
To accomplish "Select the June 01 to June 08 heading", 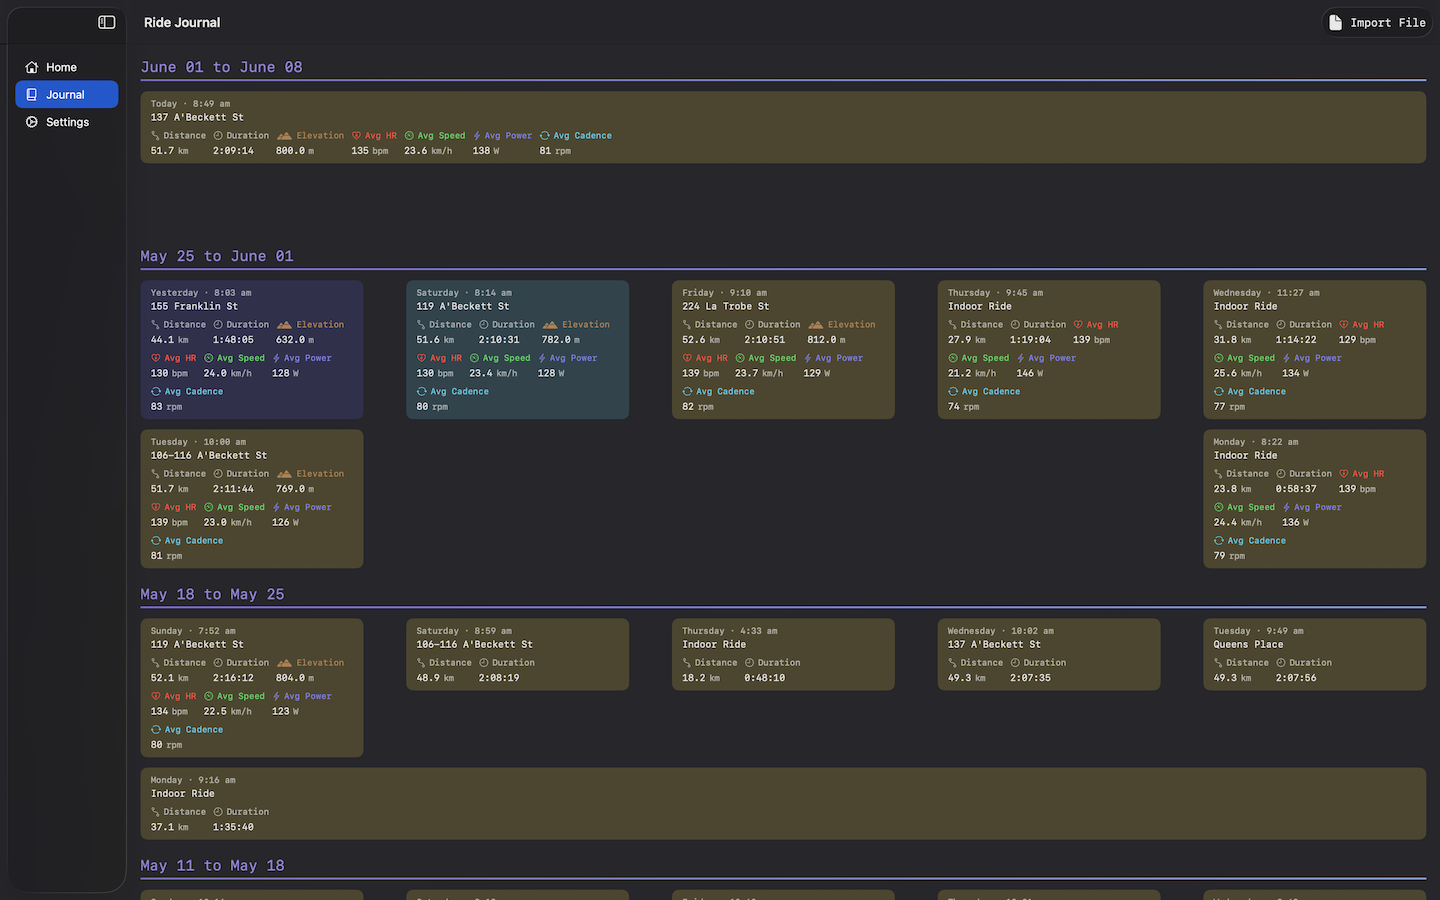I will [x=222, y=67].
